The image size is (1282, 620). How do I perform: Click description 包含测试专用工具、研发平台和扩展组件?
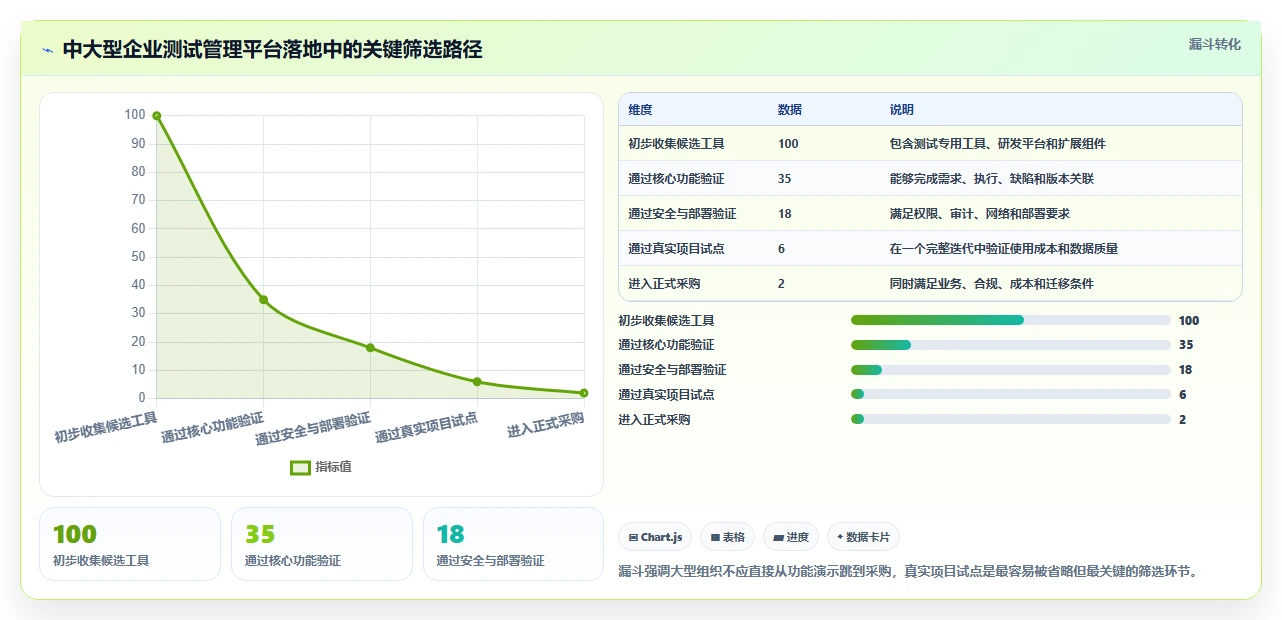point(997,144)
